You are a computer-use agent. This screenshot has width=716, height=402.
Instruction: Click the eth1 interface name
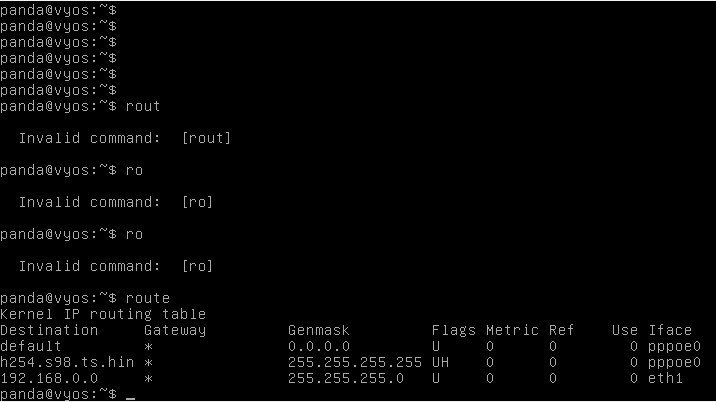click(665, 378)
